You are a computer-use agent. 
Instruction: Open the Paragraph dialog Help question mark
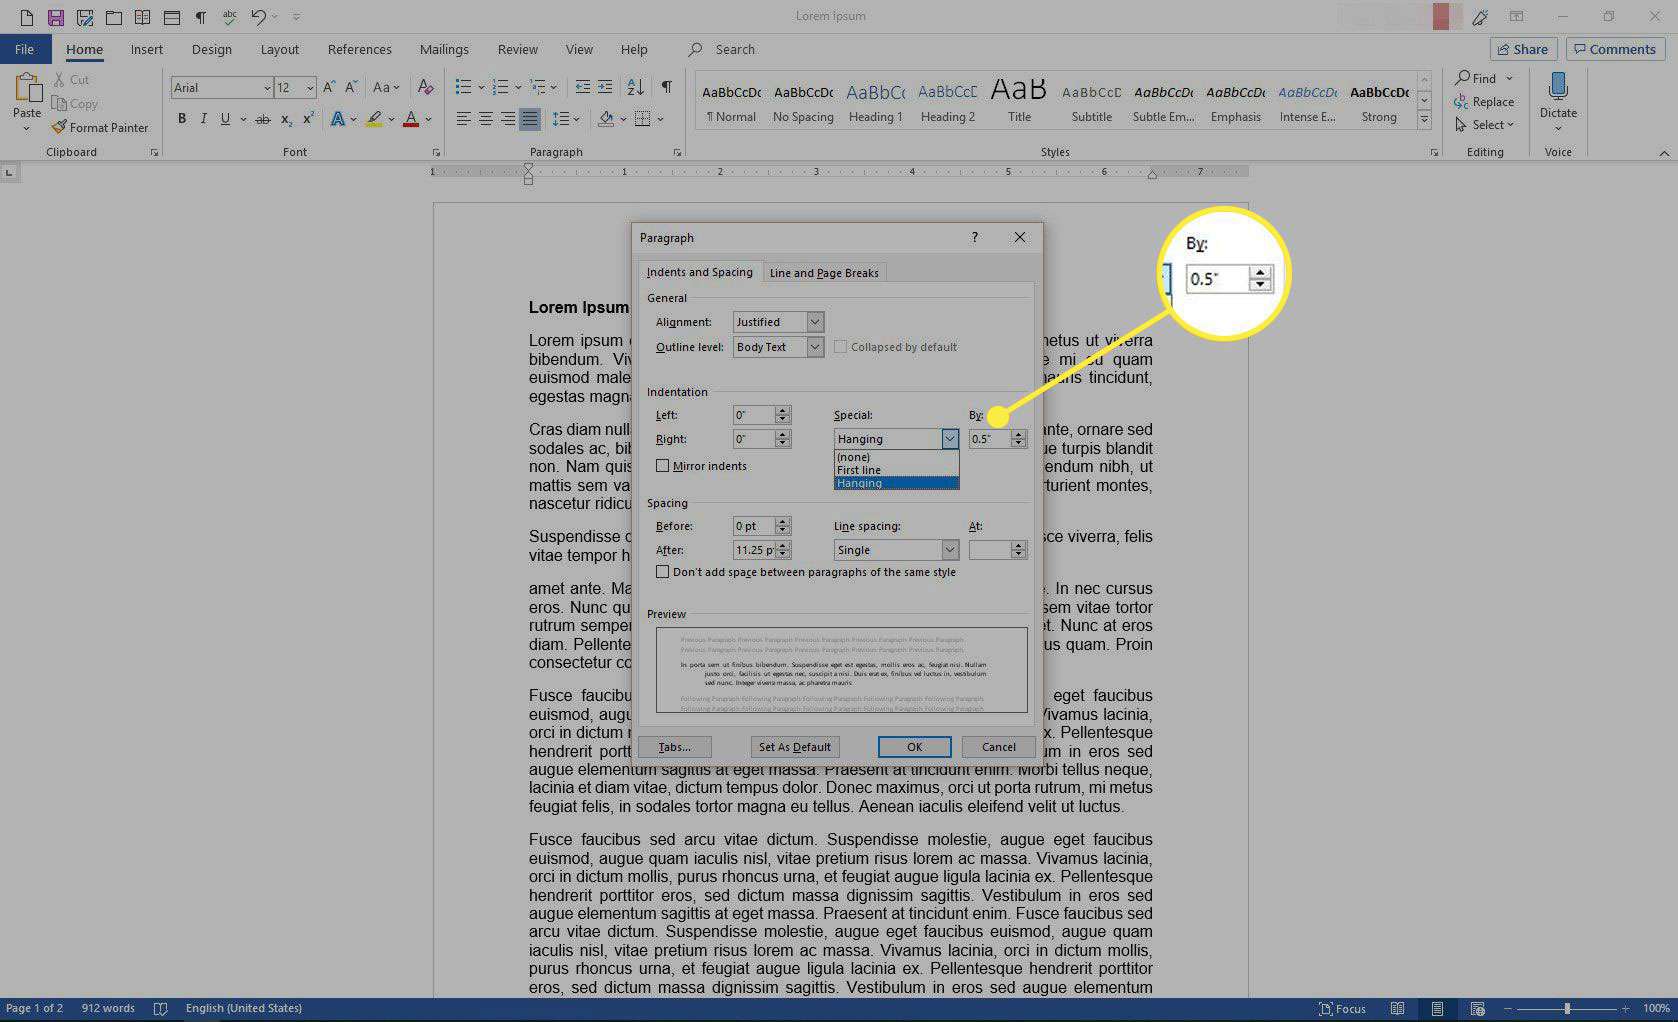click(975, 237)
